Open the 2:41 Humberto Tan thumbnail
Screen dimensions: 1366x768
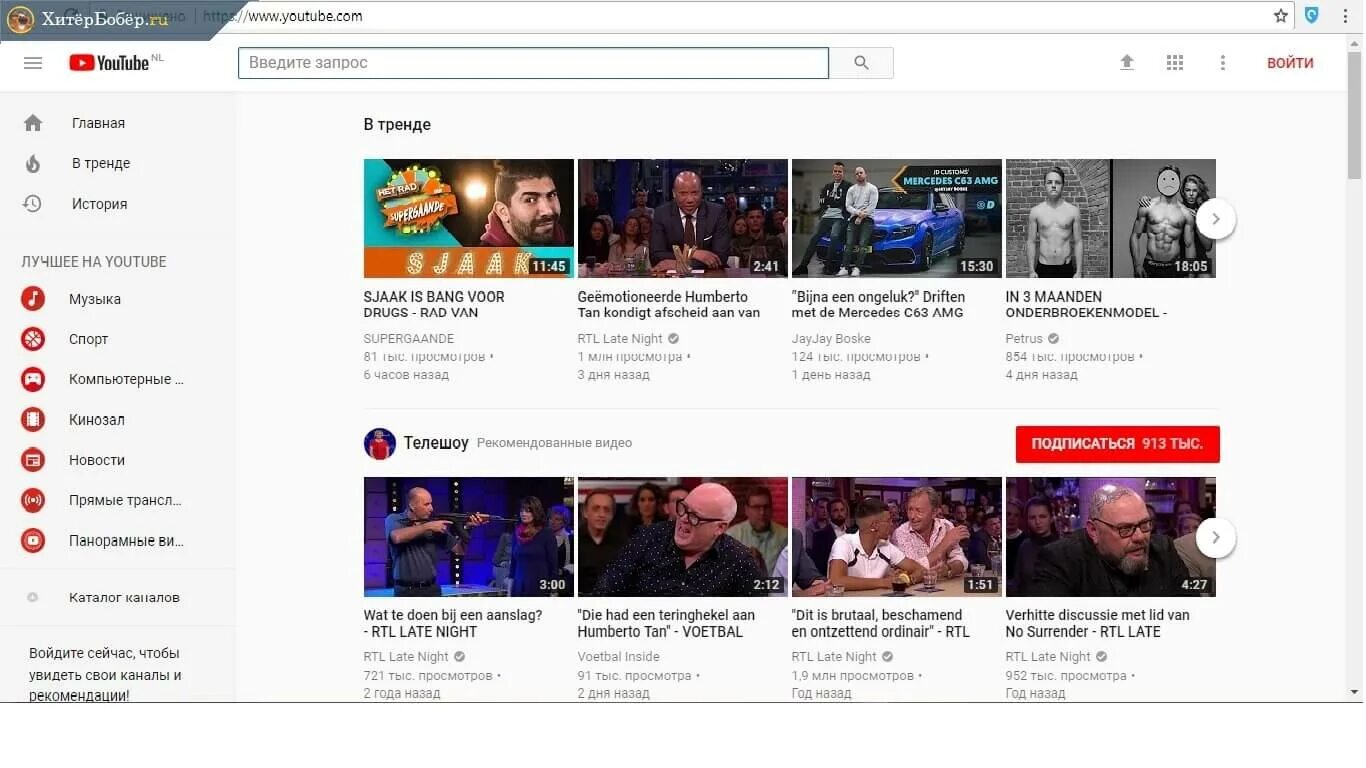coord(683,218)
